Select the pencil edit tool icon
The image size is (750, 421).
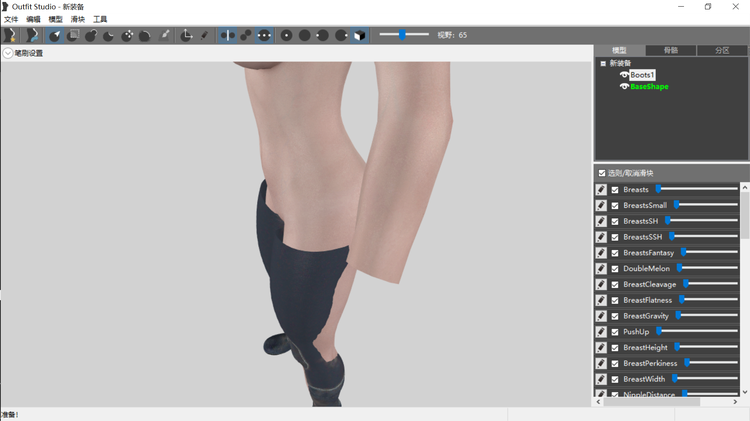pyautogui.click(x=204, y=35)
